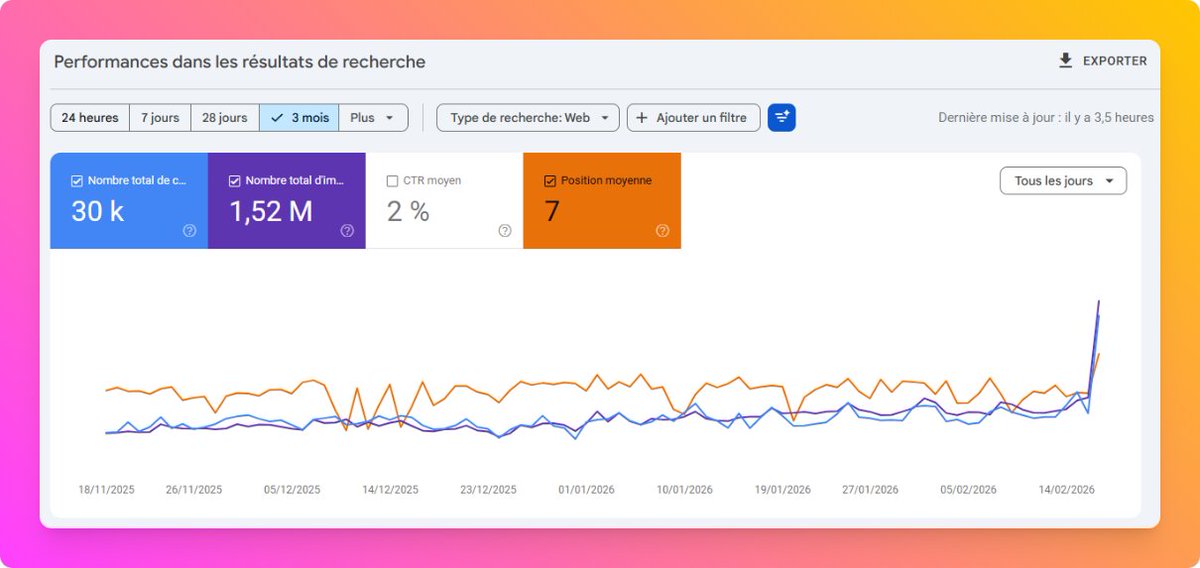Screen dimensions: 1200x568
Task: Click the Ajouter un filtre button
Action: point(693,118)
